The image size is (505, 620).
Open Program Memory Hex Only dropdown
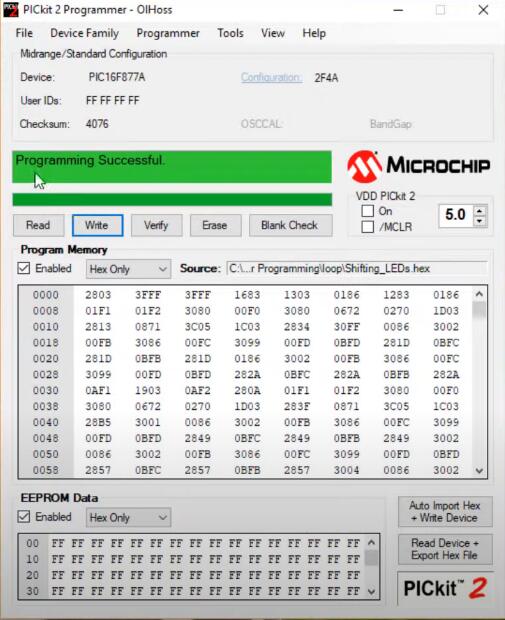click(128, 269)
